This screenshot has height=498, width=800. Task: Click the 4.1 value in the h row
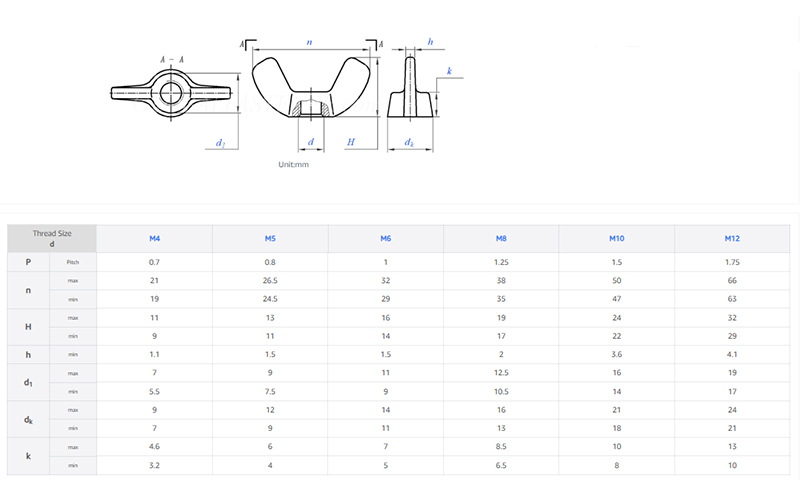[x=732, y=354]
